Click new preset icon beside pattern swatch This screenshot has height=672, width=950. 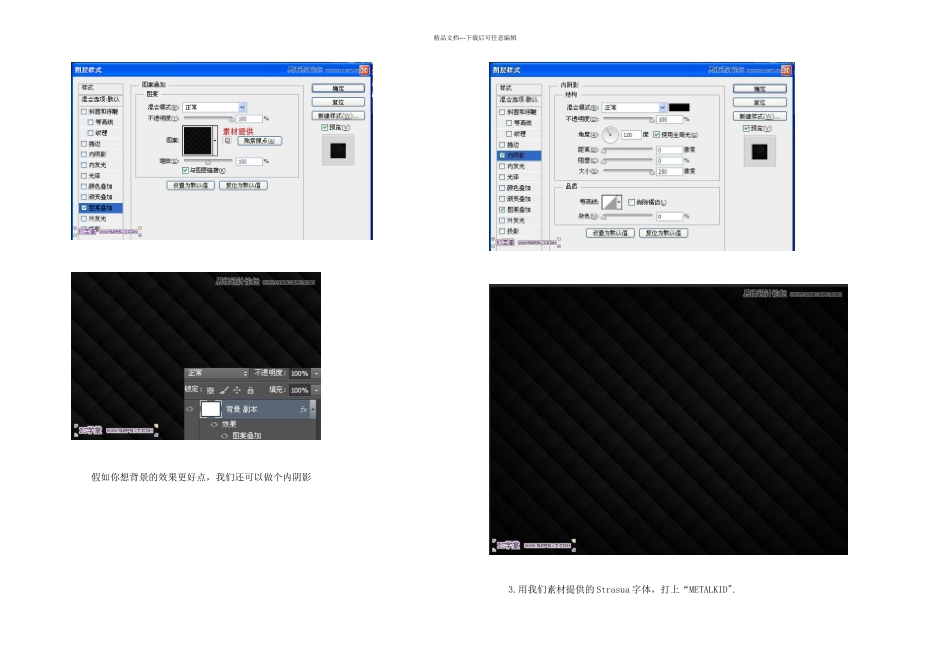coord(227,141)
